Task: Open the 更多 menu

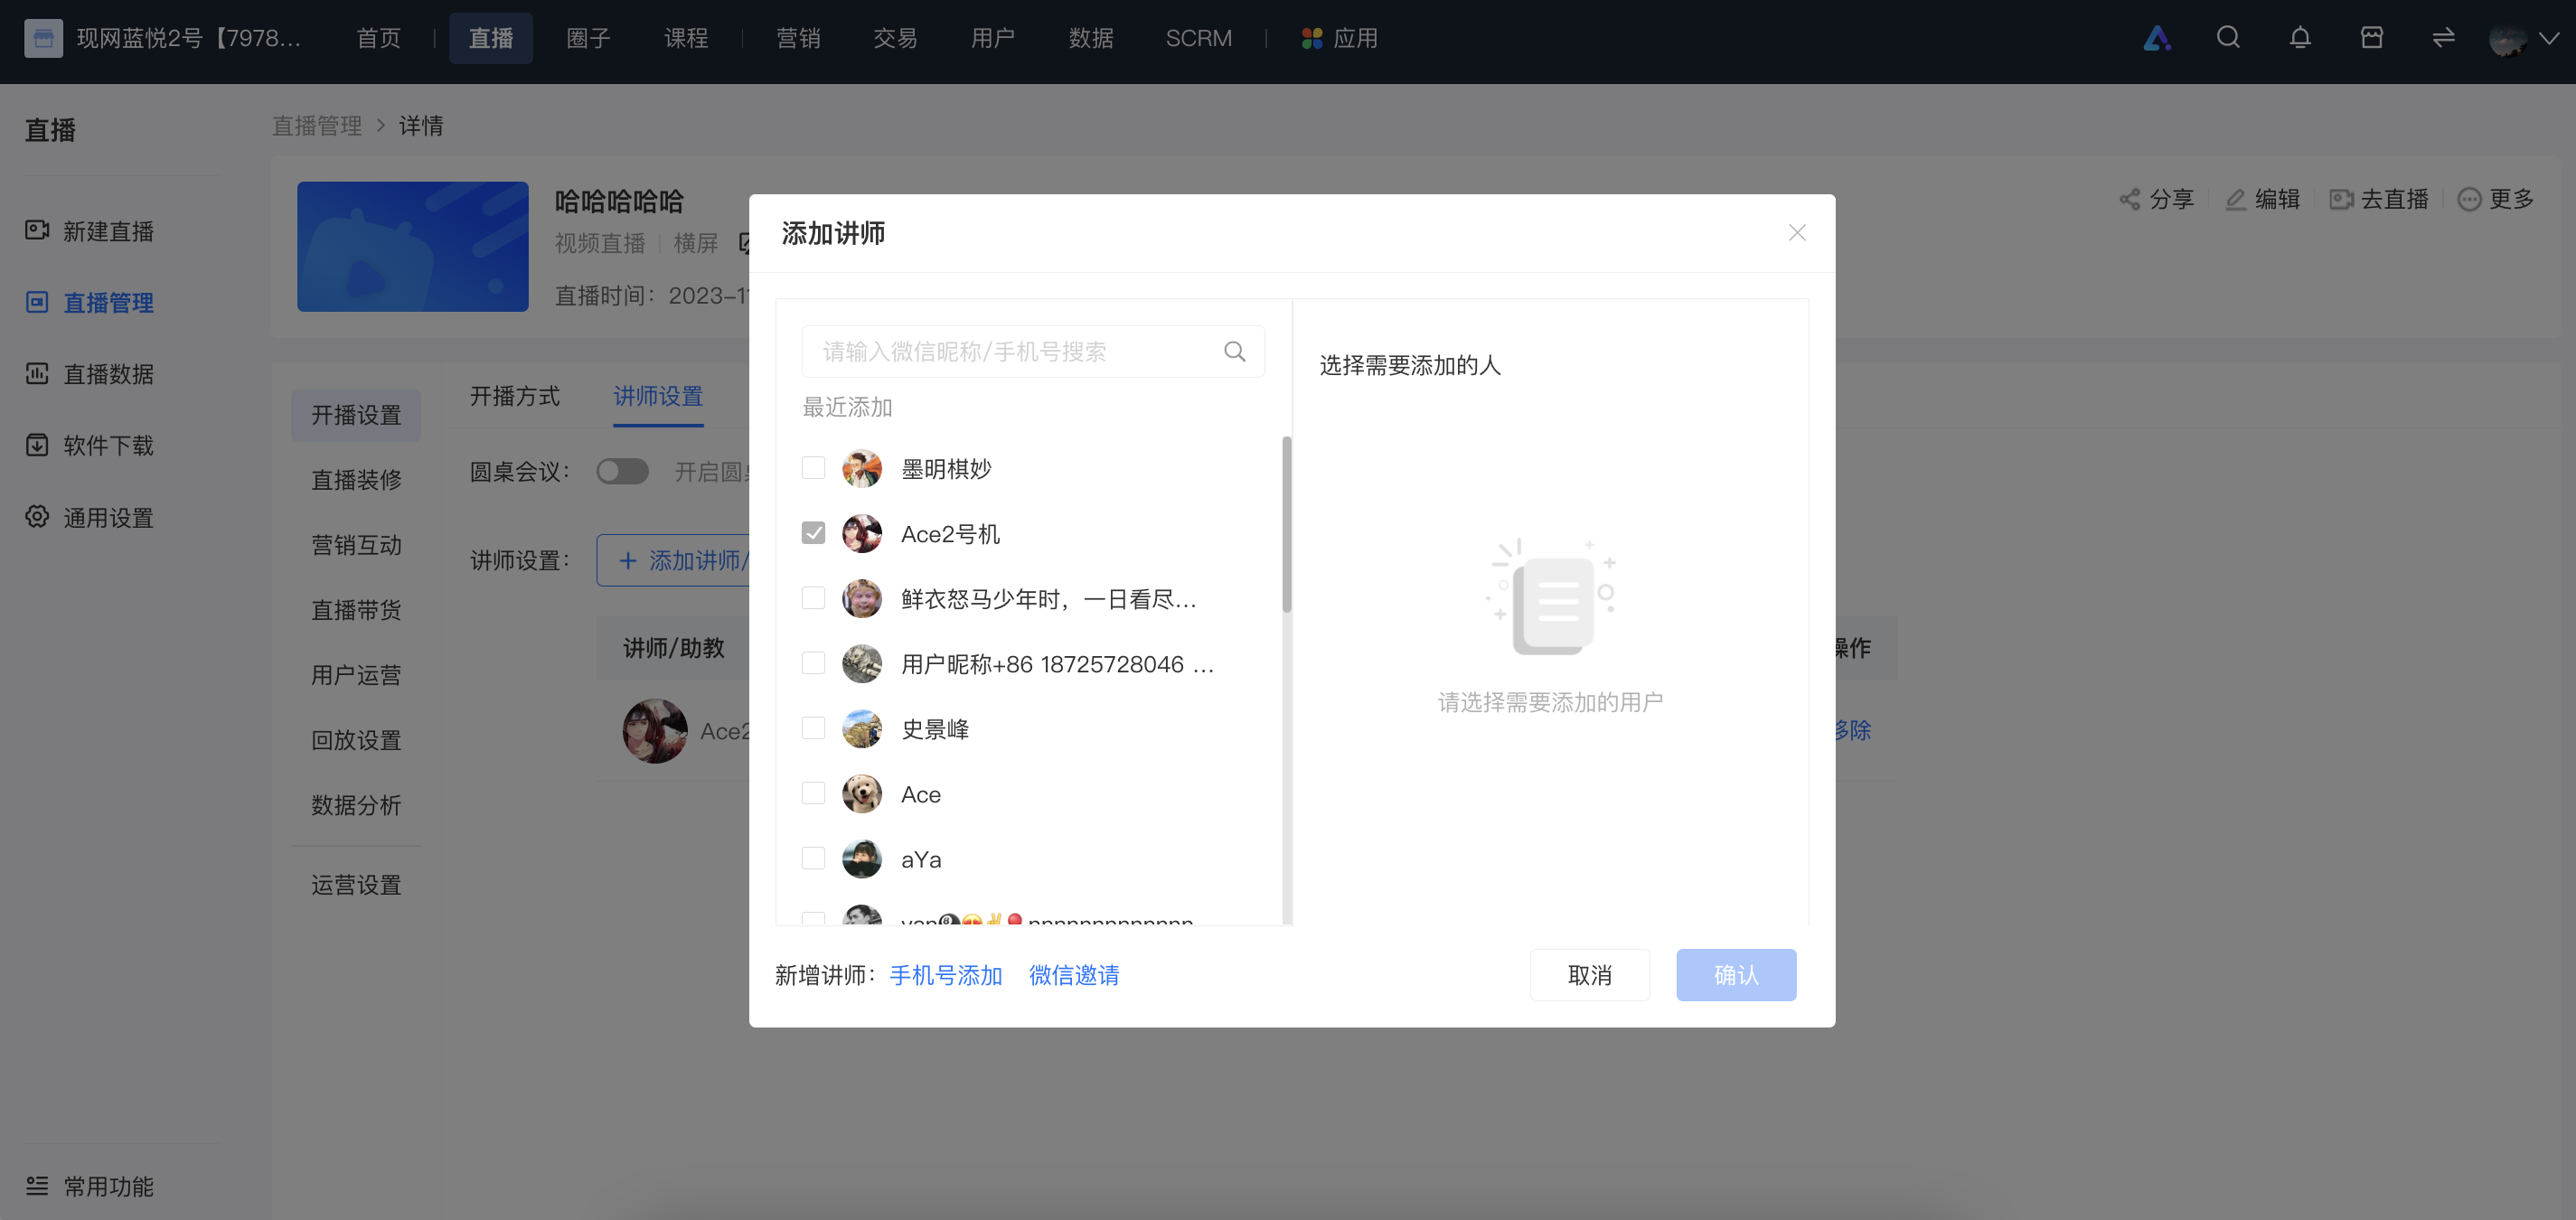Action: pyautogui.click(x=2496, y=199)
